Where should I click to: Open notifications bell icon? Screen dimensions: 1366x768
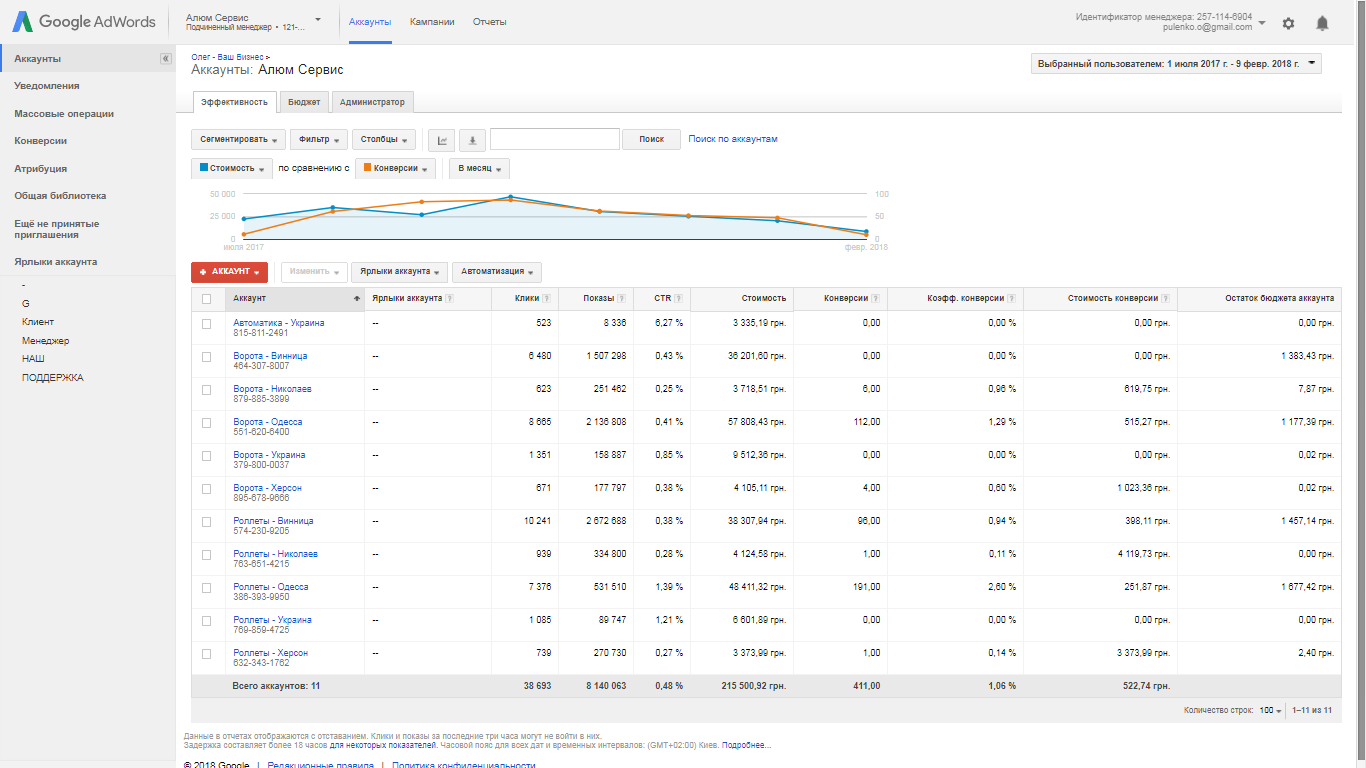pyautogui.click(x=1322, y=23)
